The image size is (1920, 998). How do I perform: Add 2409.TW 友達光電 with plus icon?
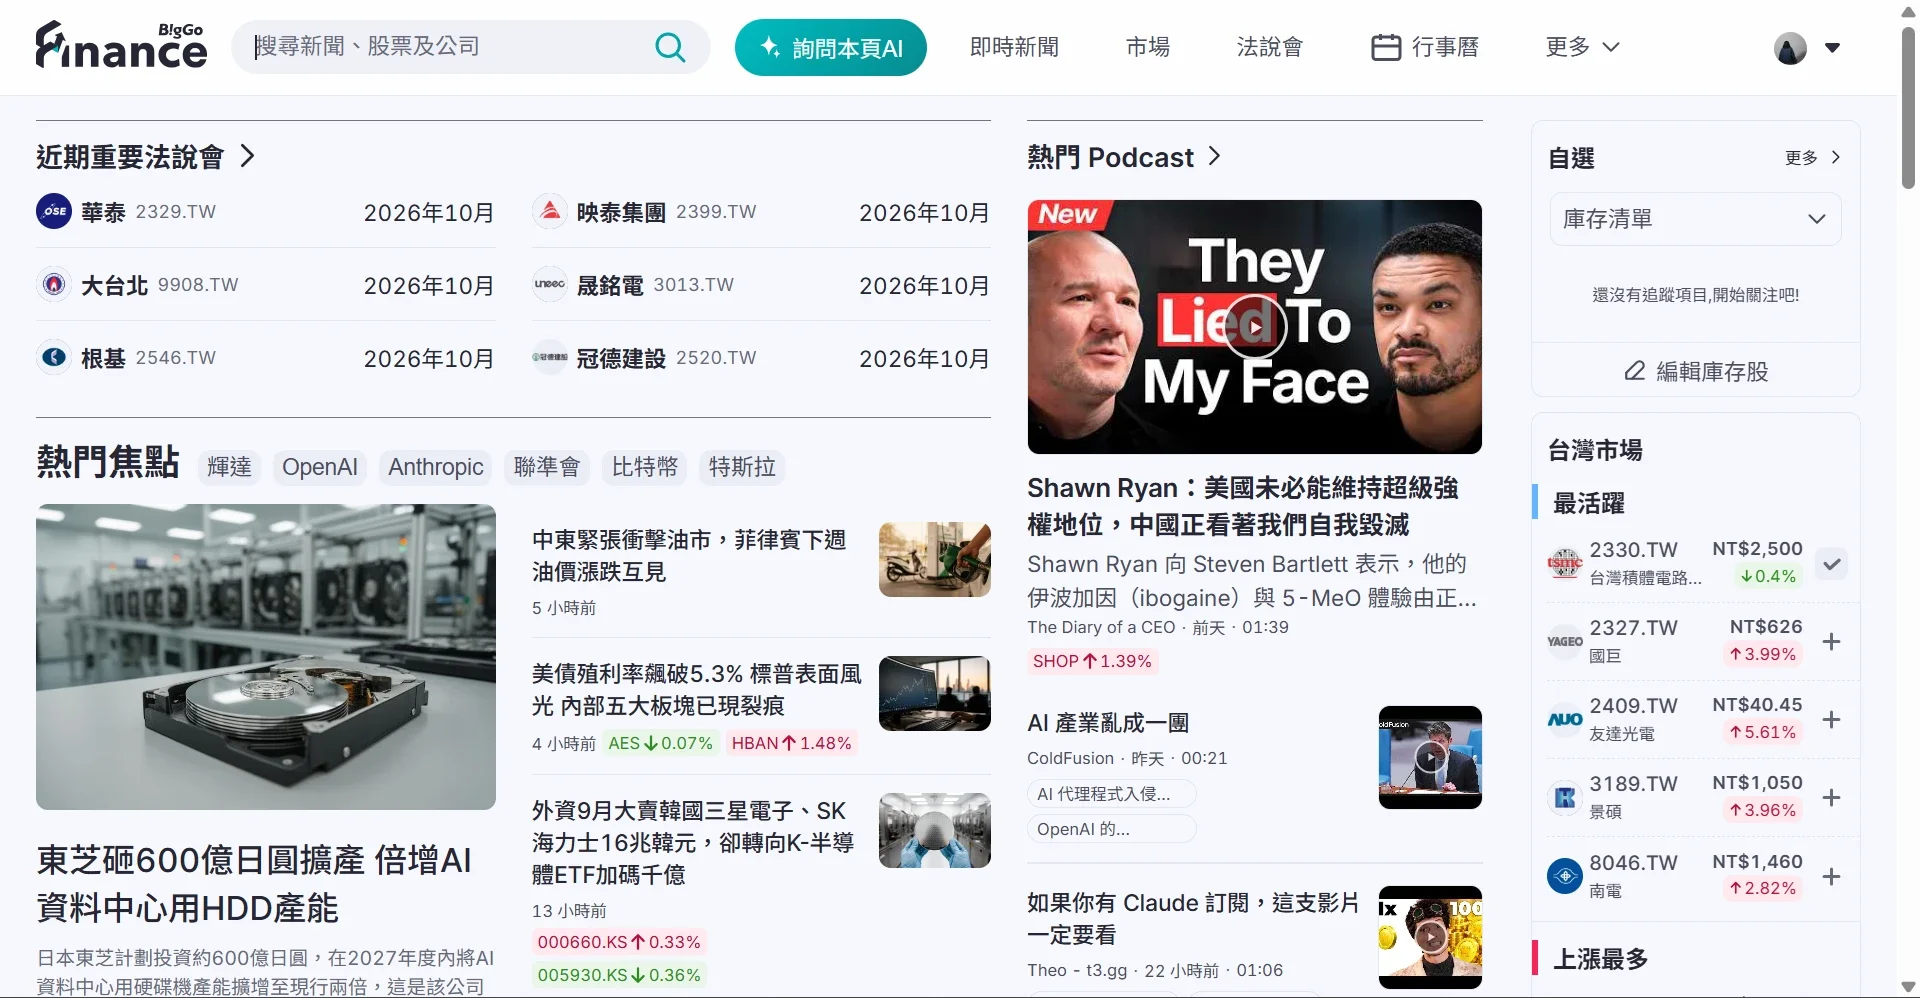click(x=1831, y=719)
